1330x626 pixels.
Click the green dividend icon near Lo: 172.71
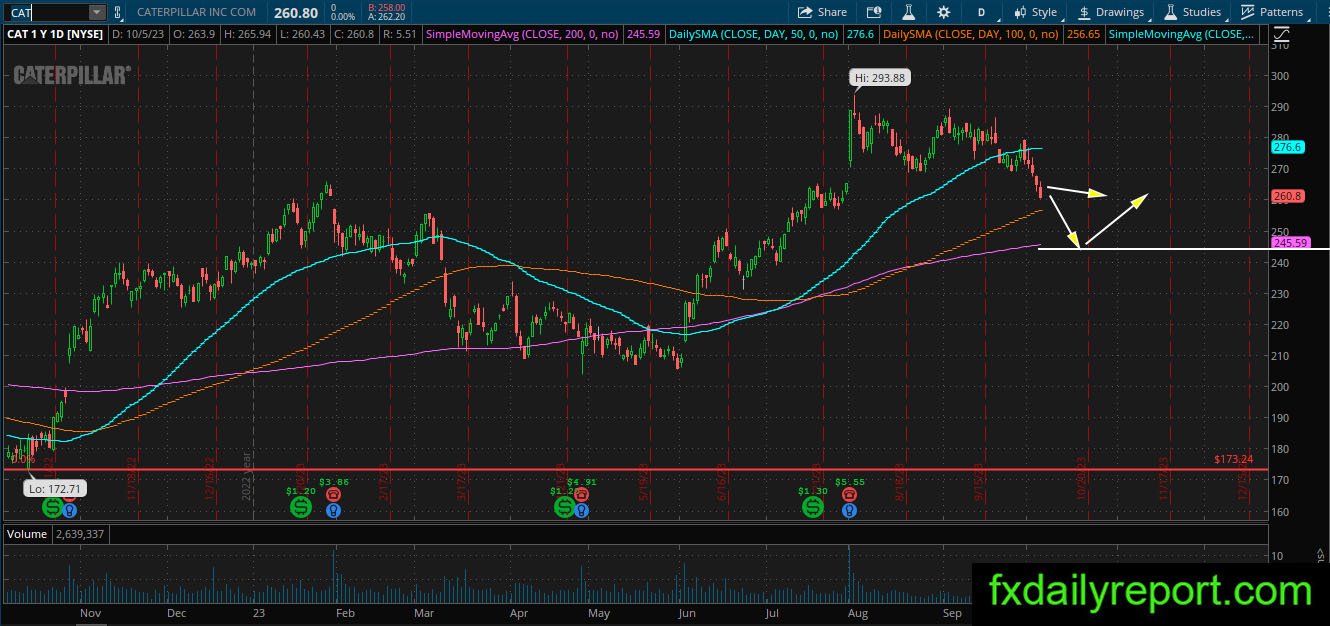point(51,508)
